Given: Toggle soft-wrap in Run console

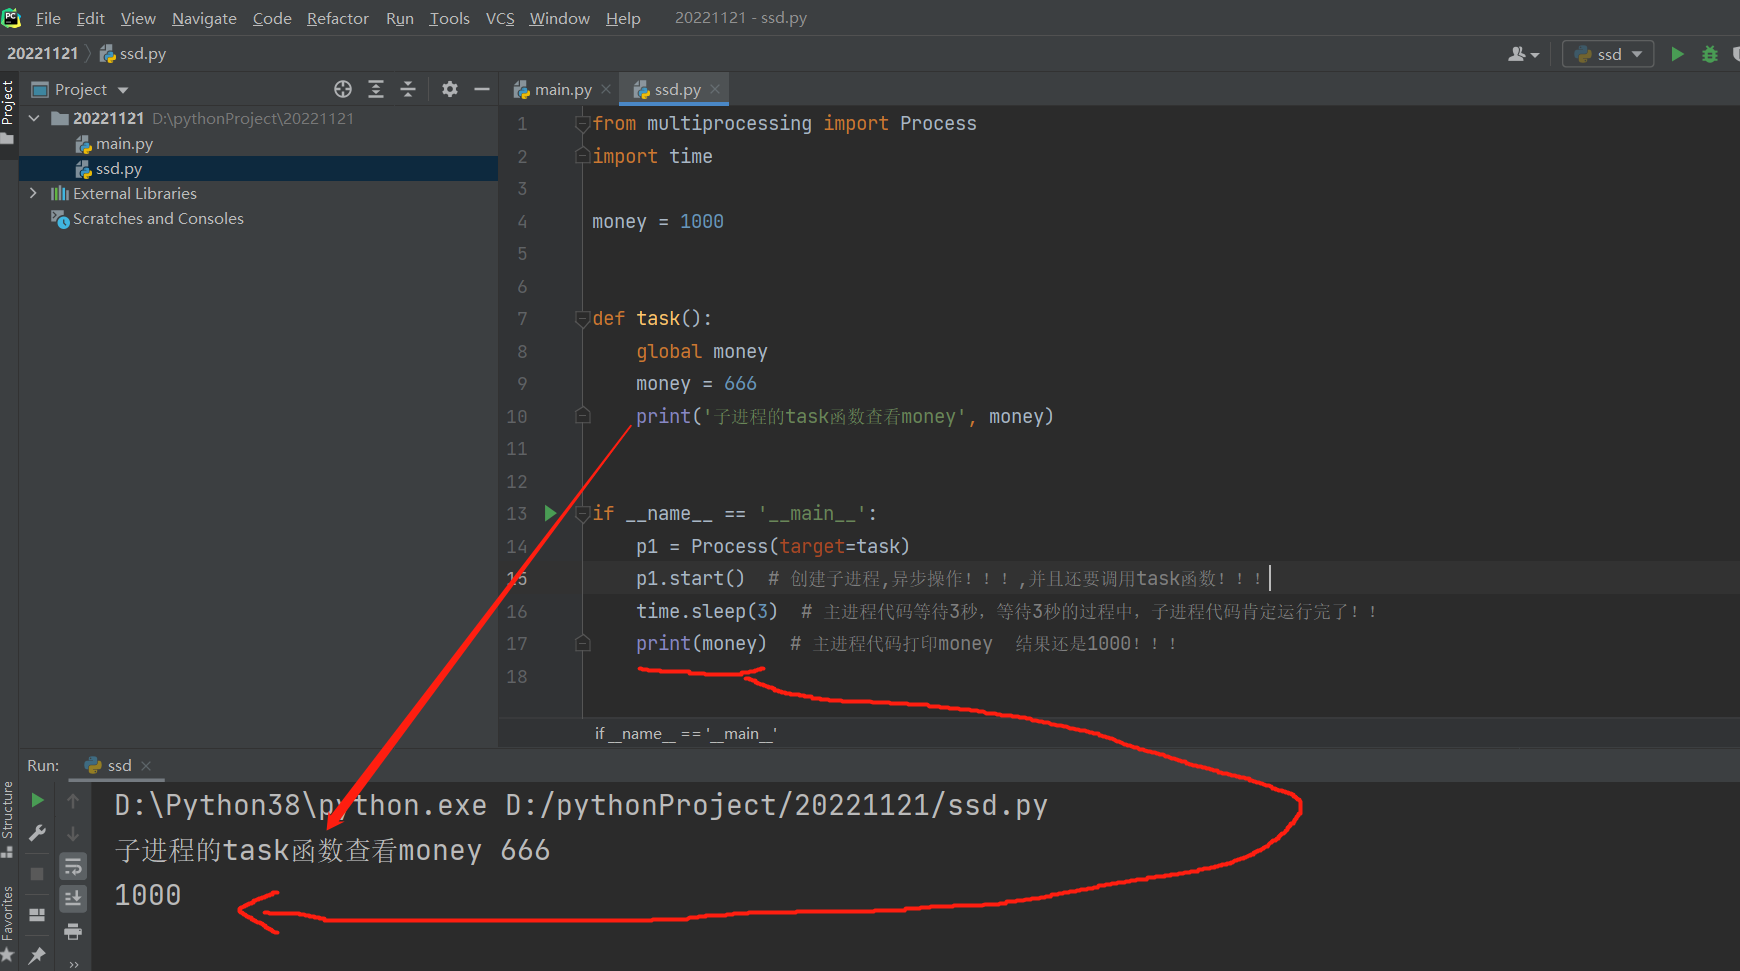Looking at the screenshot, I should 73,866.
